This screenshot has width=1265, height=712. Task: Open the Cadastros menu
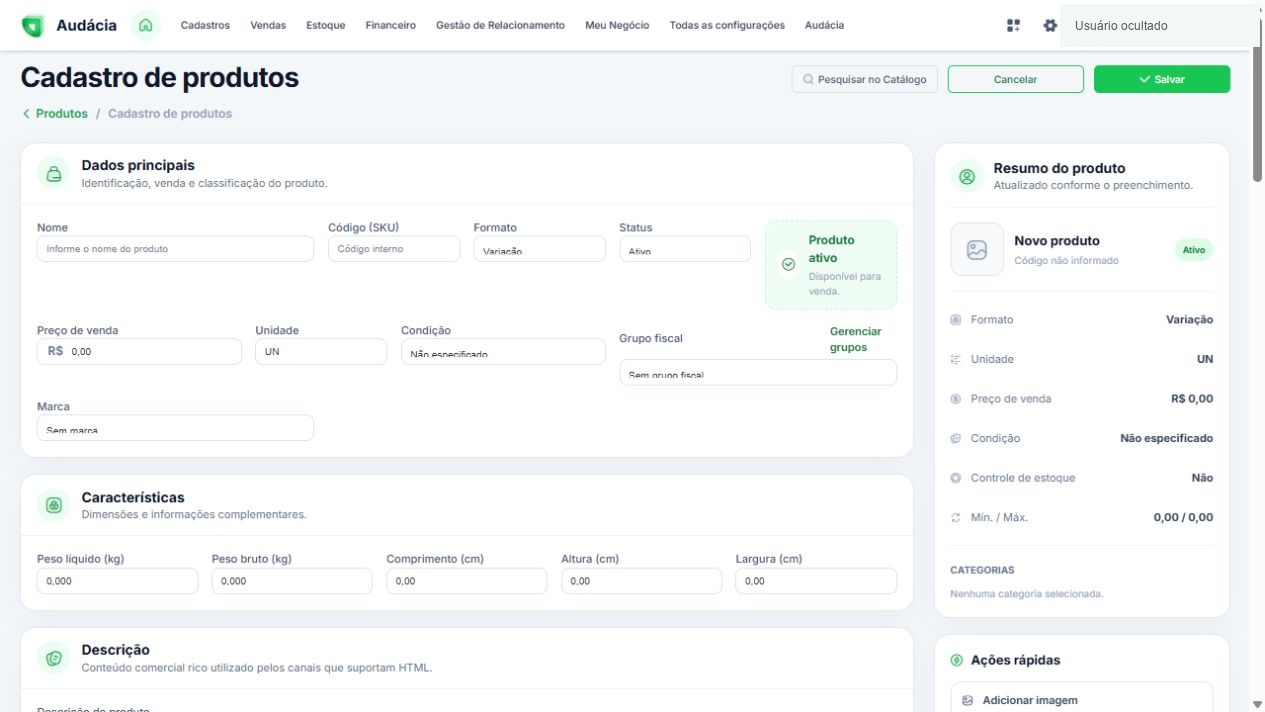coord(205,25)
